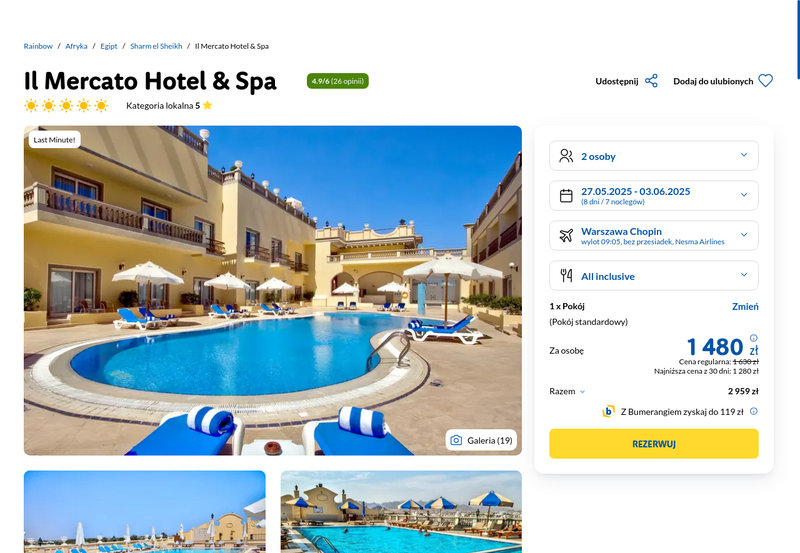
Task: Click Zmień to change the room
Action: click(745, 307)
